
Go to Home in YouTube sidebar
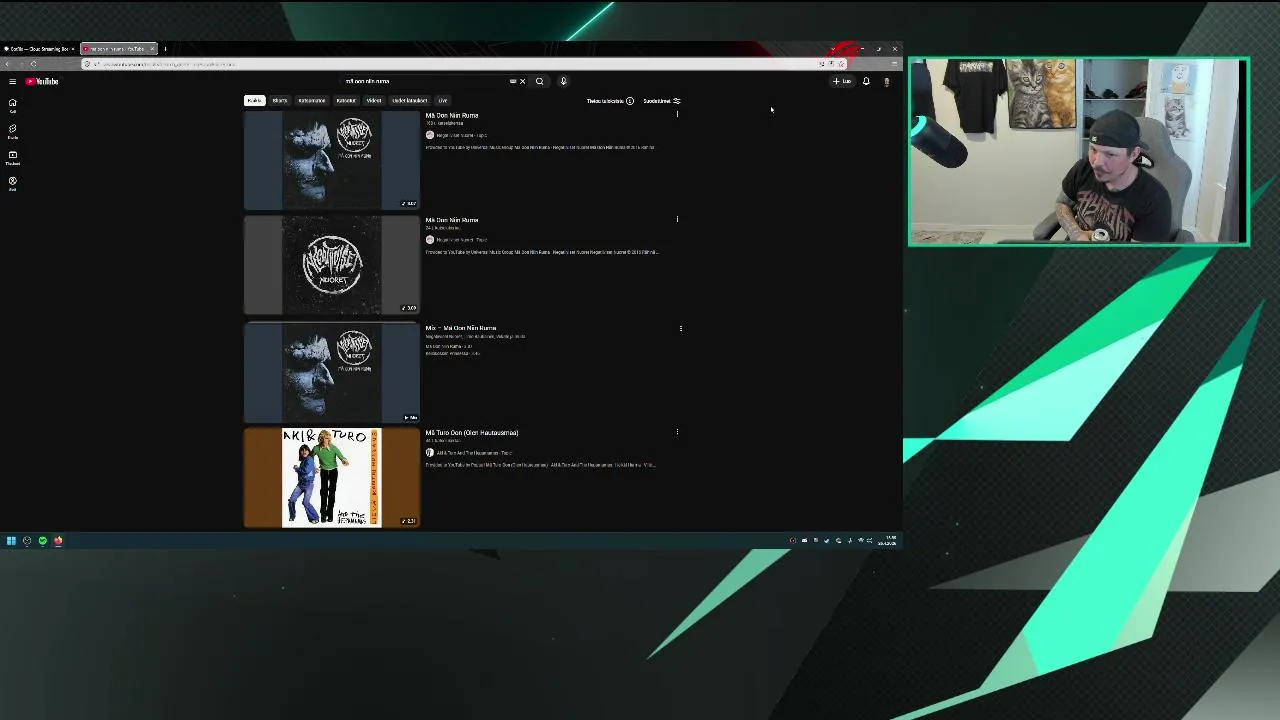coord(13,106)
